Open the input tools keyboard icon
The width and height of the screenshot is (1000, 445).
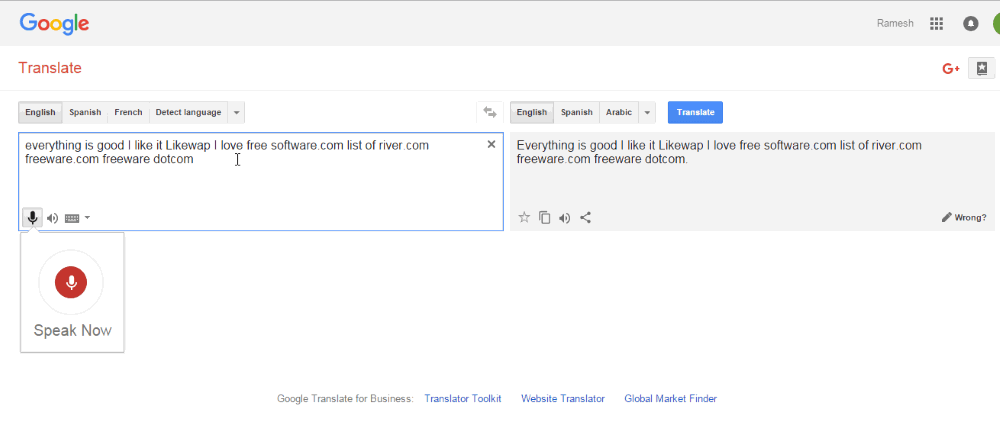(x=72, y=218)
